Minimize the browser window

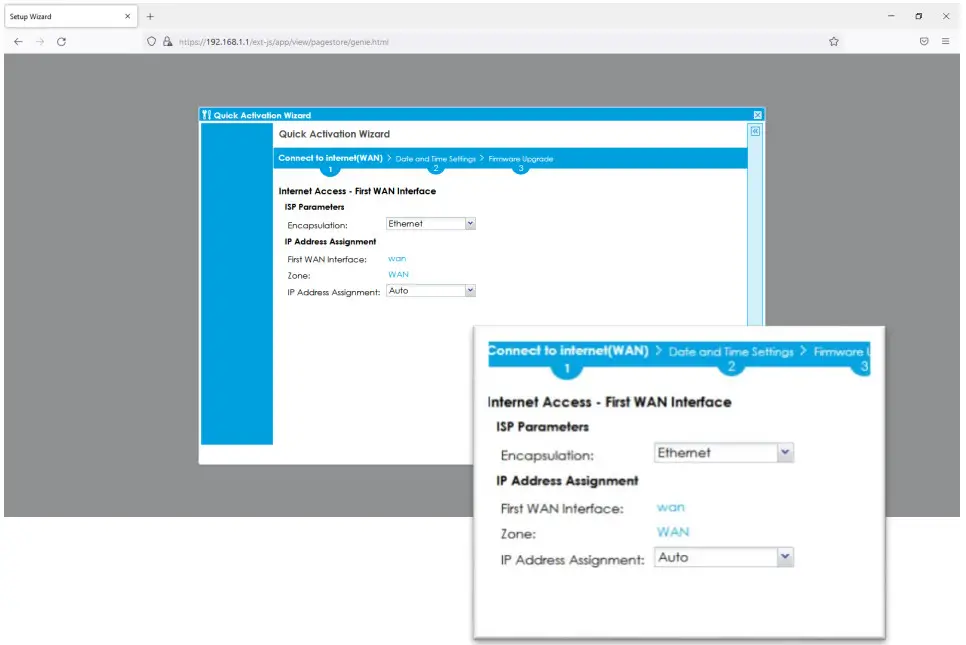[891, 17]
